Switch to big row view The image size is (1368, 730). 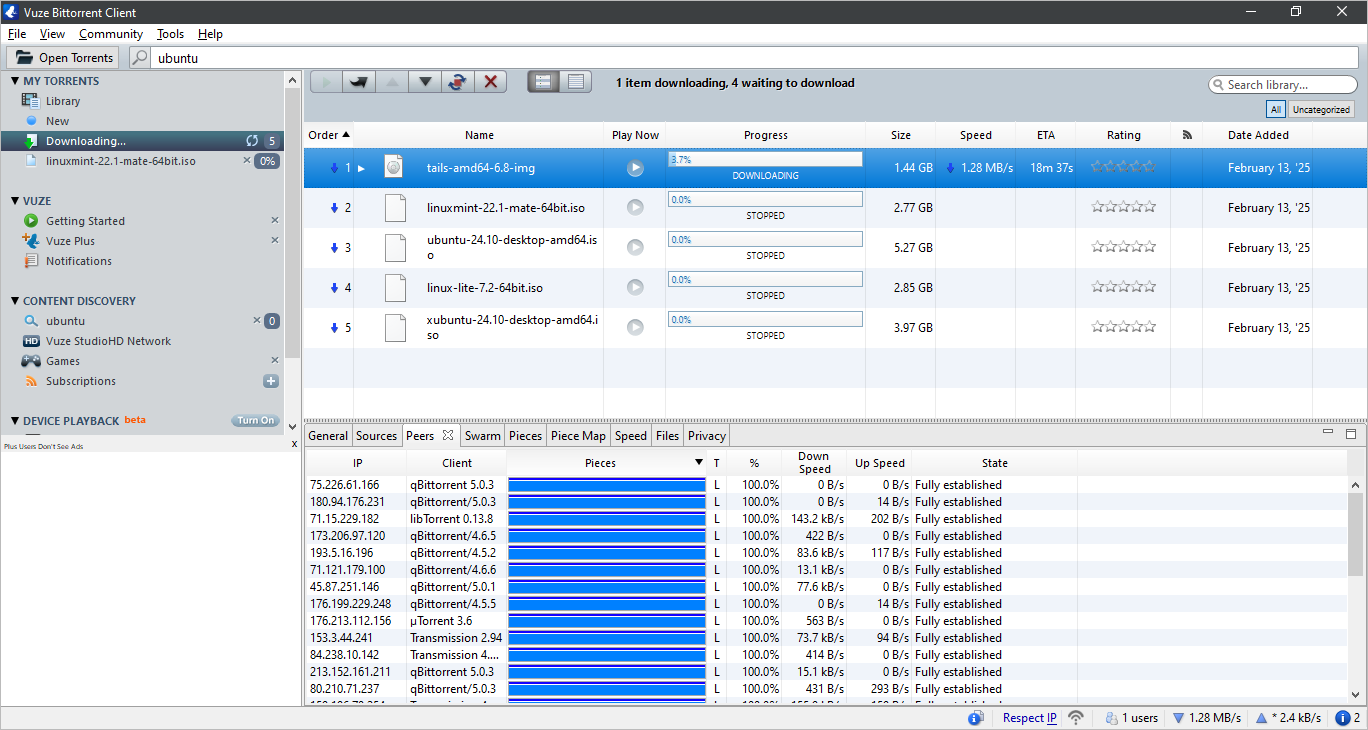point(544,82)
